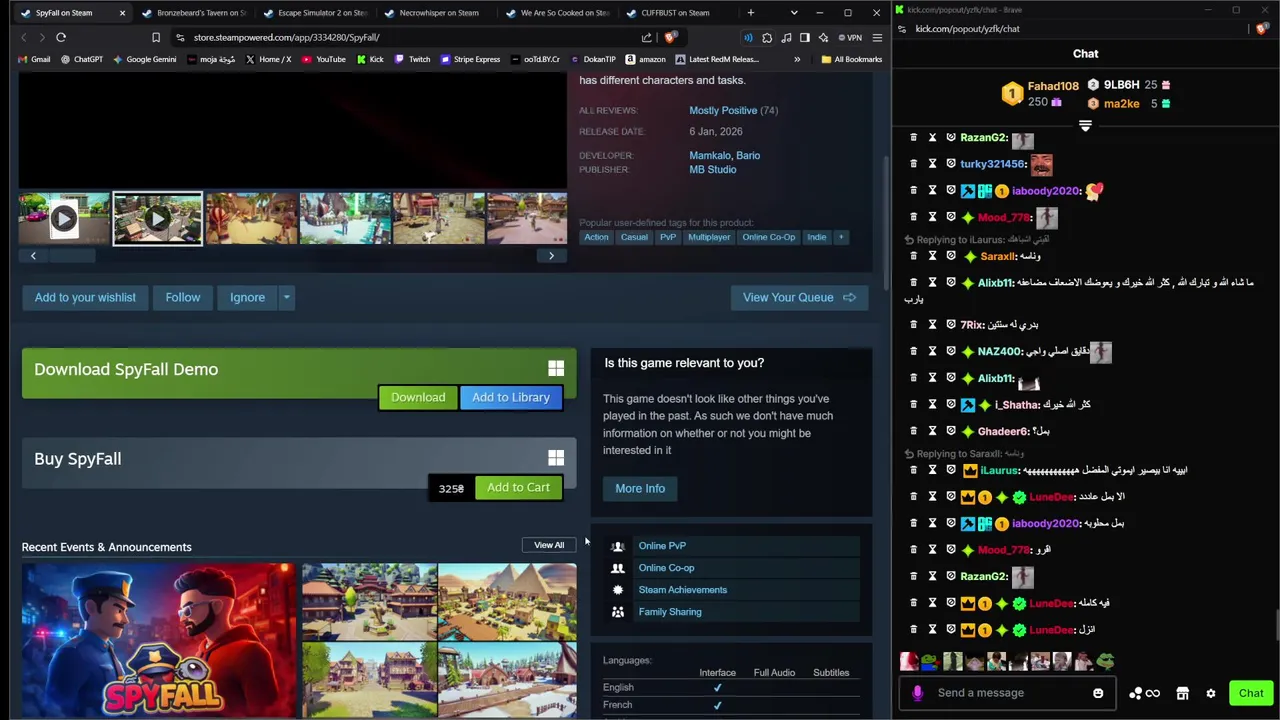Open All Bookmarks folder

pyautogui.click(x=851, y=59)
